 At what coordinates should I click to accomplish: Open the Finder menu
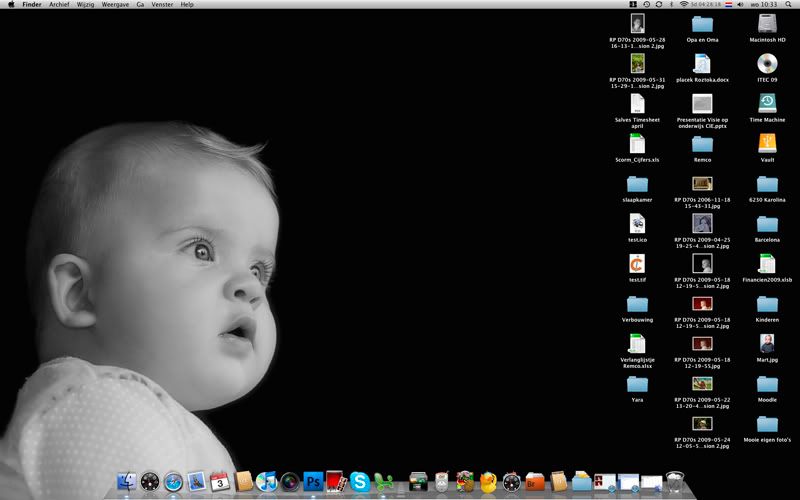click(32, 4)
